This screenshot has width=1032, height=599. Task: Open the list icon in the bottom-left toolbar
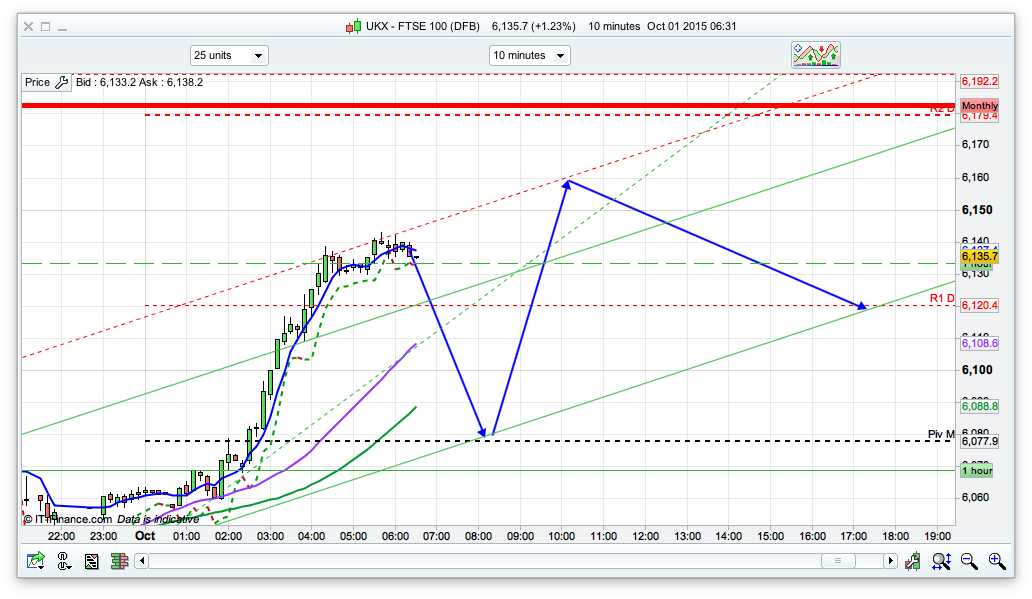point(92,562)
